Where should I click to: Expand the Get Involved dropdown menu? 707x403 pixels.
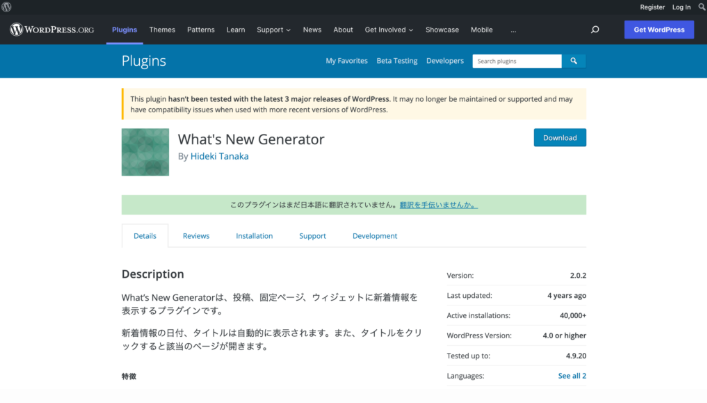pyautogui.click(x=389, y=30)
